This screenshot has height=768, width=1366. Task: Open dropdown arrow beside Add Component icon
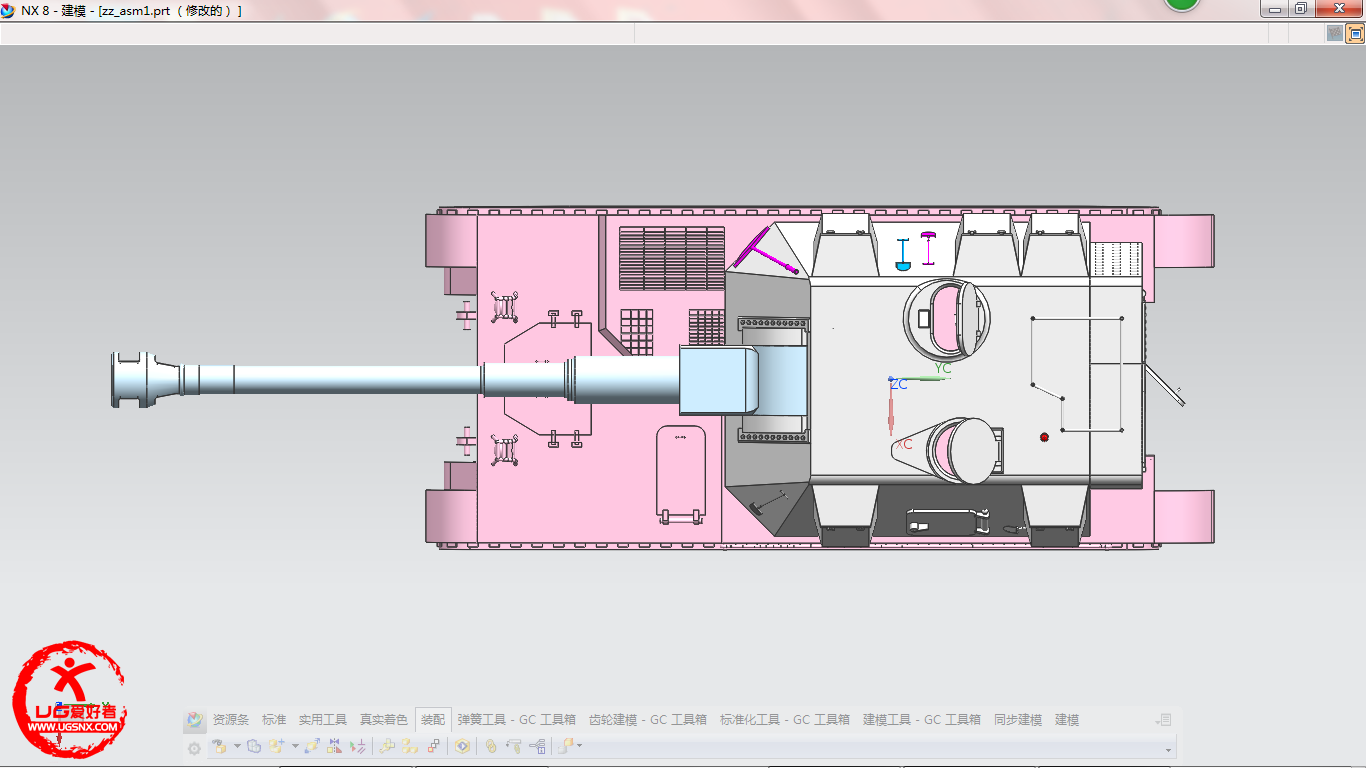[295, 746]
